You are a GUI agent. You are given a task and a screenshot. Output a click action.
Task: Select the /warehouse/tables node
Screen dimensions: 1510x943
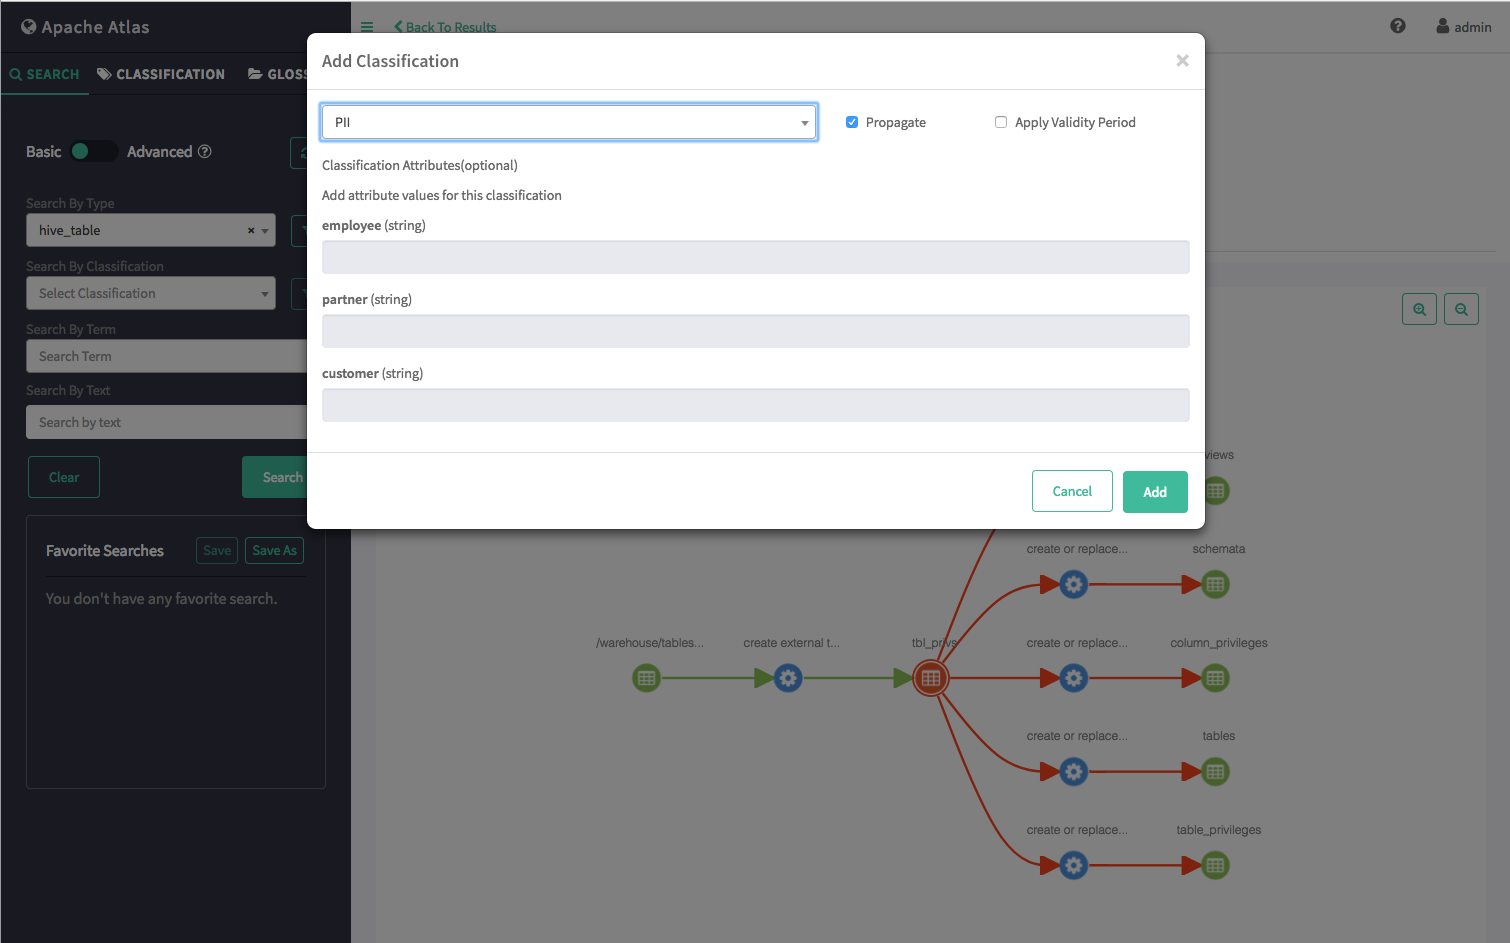point(647,678)
